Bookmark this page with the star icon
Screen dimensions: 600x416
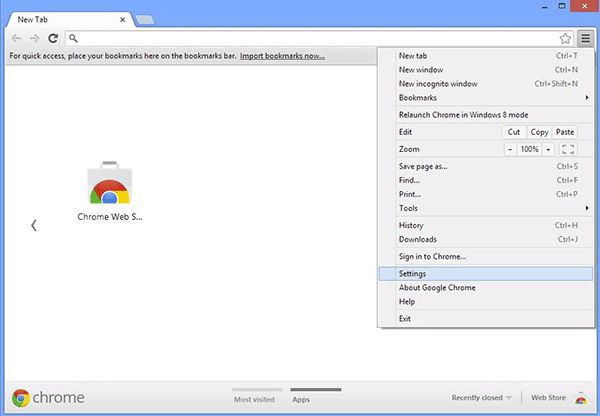tap(565, 39)
